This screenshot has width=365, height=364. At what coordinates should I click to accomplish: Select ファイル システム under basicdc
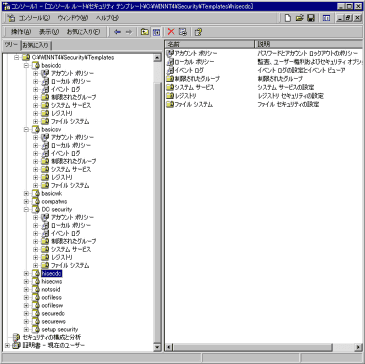point(70,121)
